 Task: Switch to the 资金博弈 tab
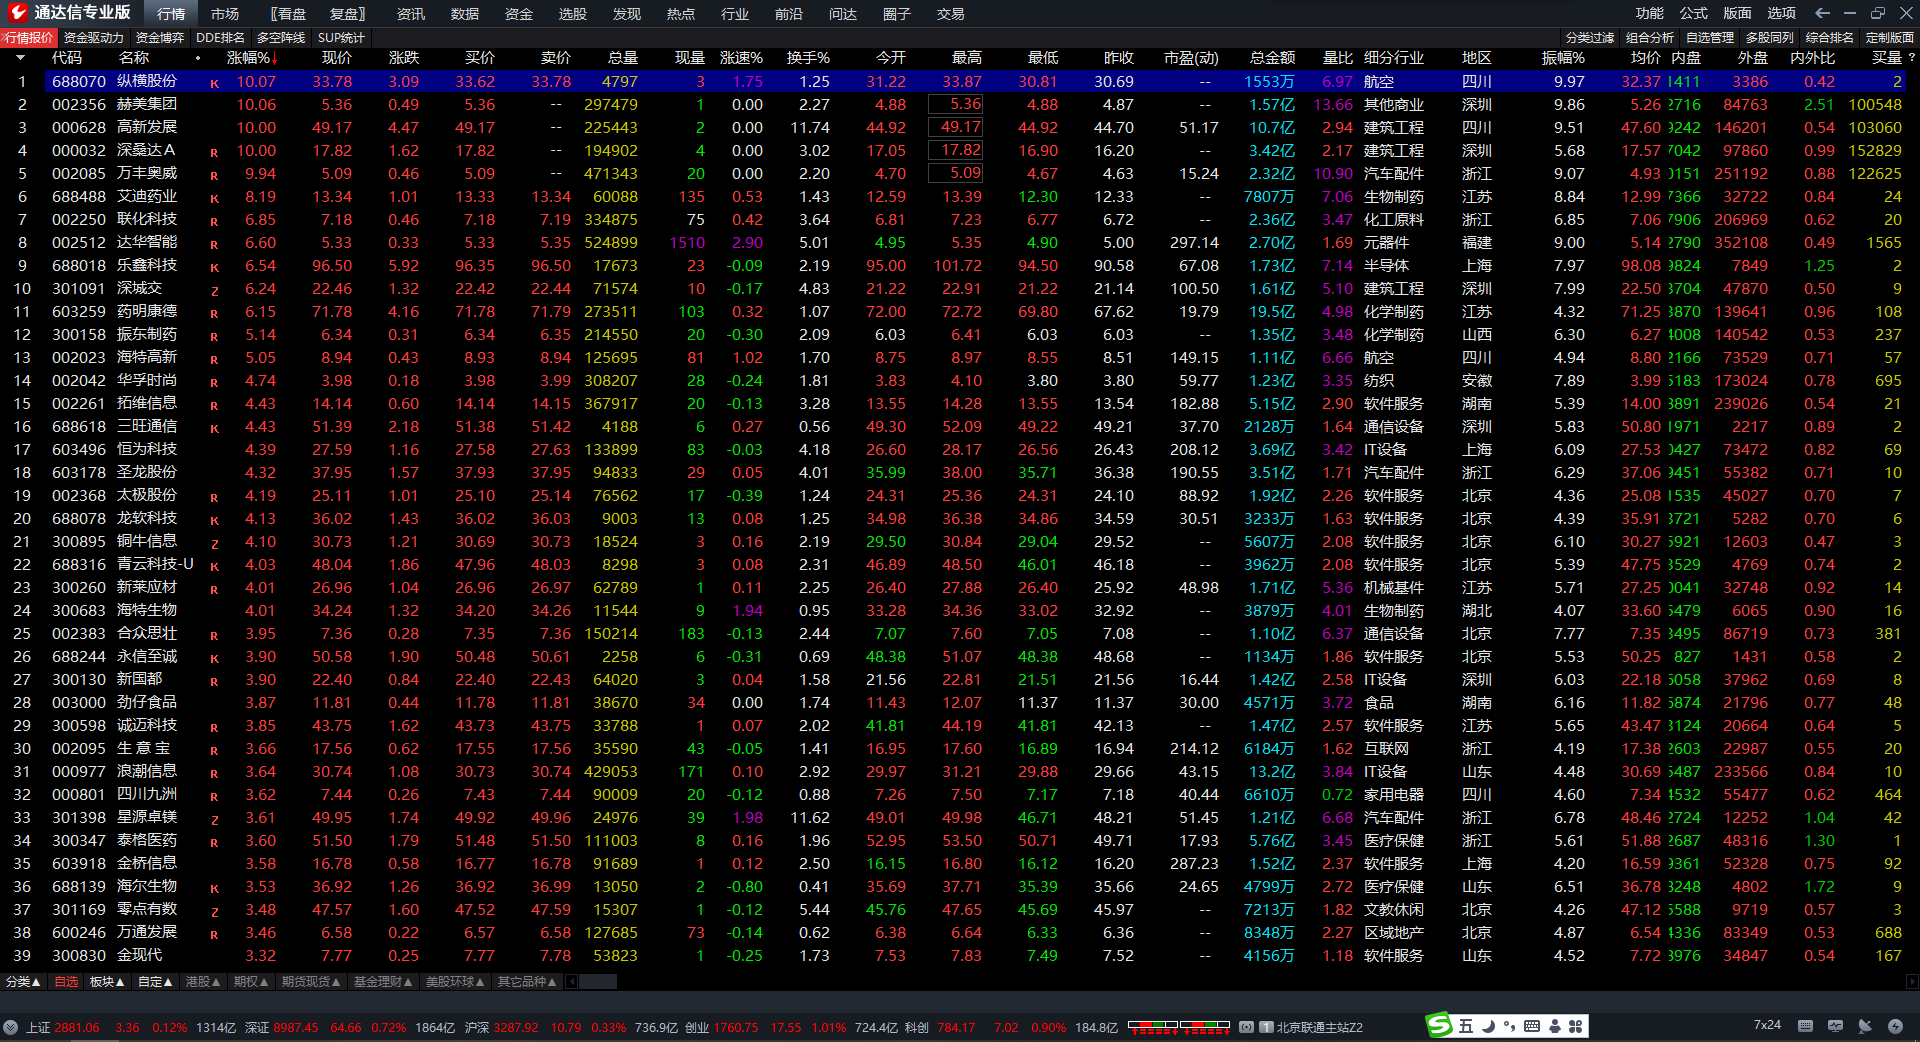tap(160, 38)
